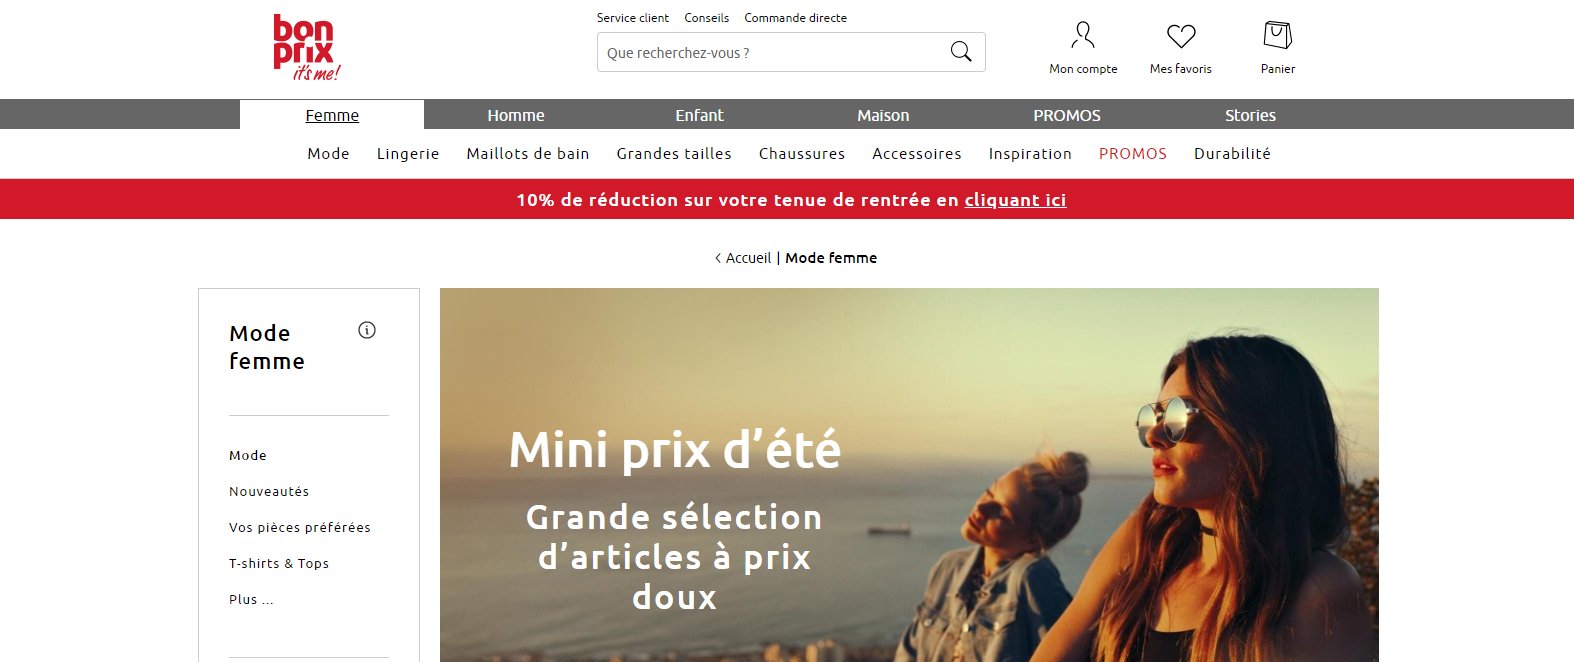Open the Maison tab
Viewport: 1574px width, 662px height.
[x=883, y=115]
